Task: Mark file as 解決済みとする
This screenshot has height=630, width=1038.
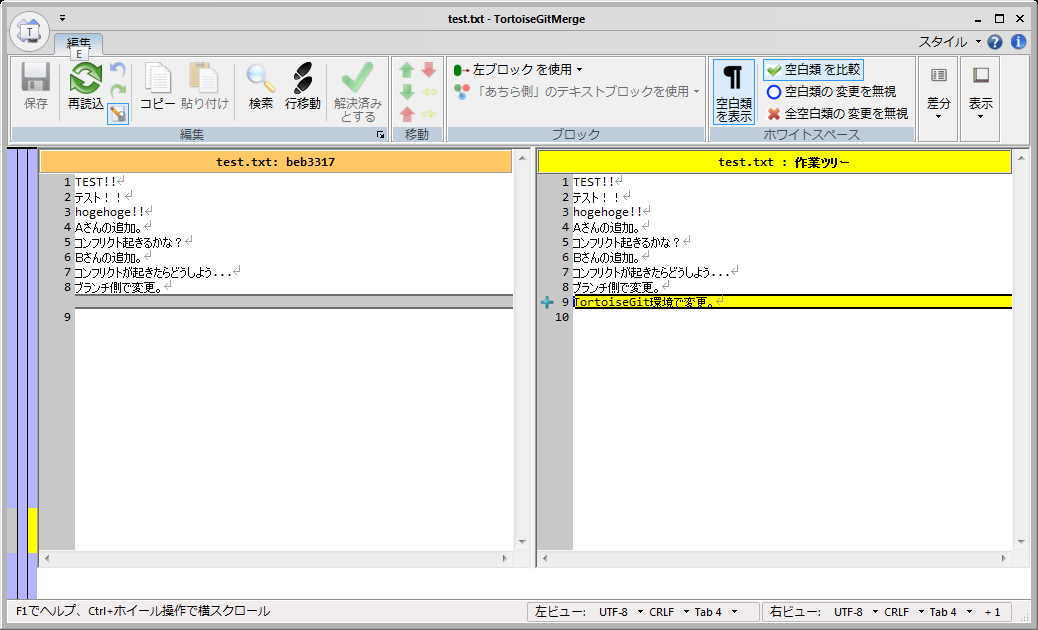Action: point(357,91)
